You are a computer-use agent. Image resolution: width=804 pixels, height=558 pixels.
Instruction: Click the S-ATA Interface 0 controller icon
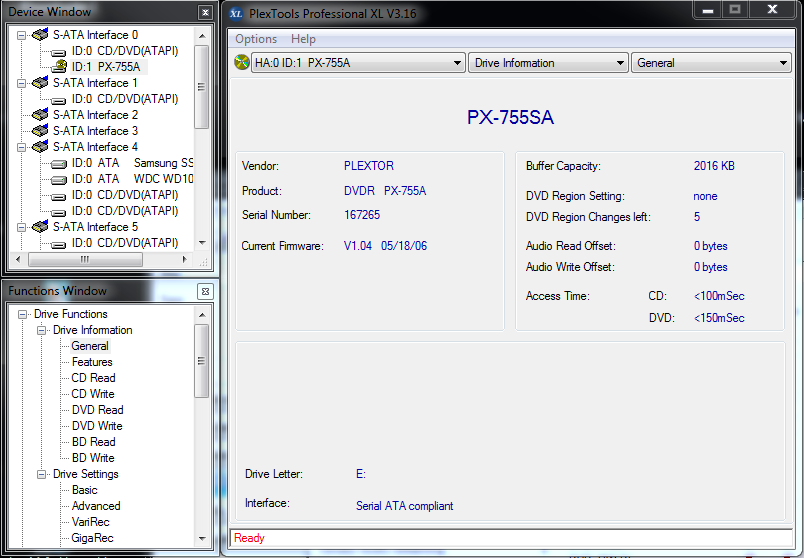point(40,35)
